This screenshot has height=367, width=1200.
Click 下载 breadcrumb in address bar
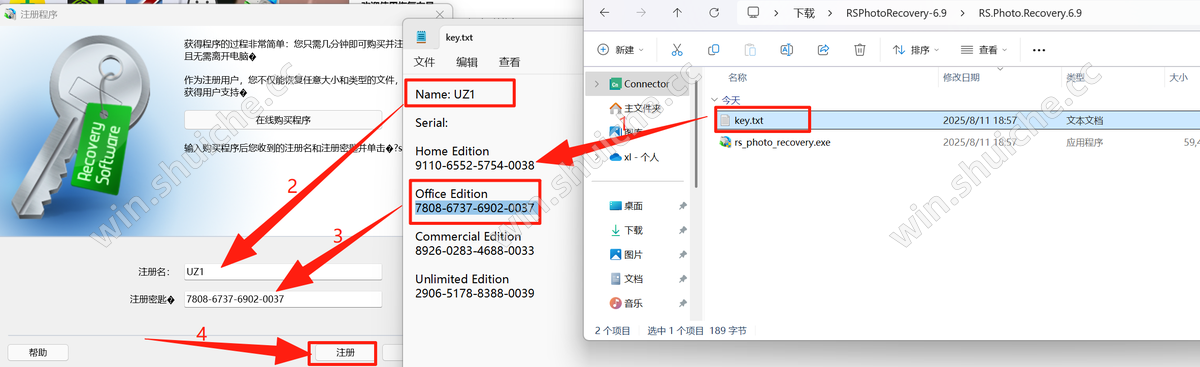(804, 13)
